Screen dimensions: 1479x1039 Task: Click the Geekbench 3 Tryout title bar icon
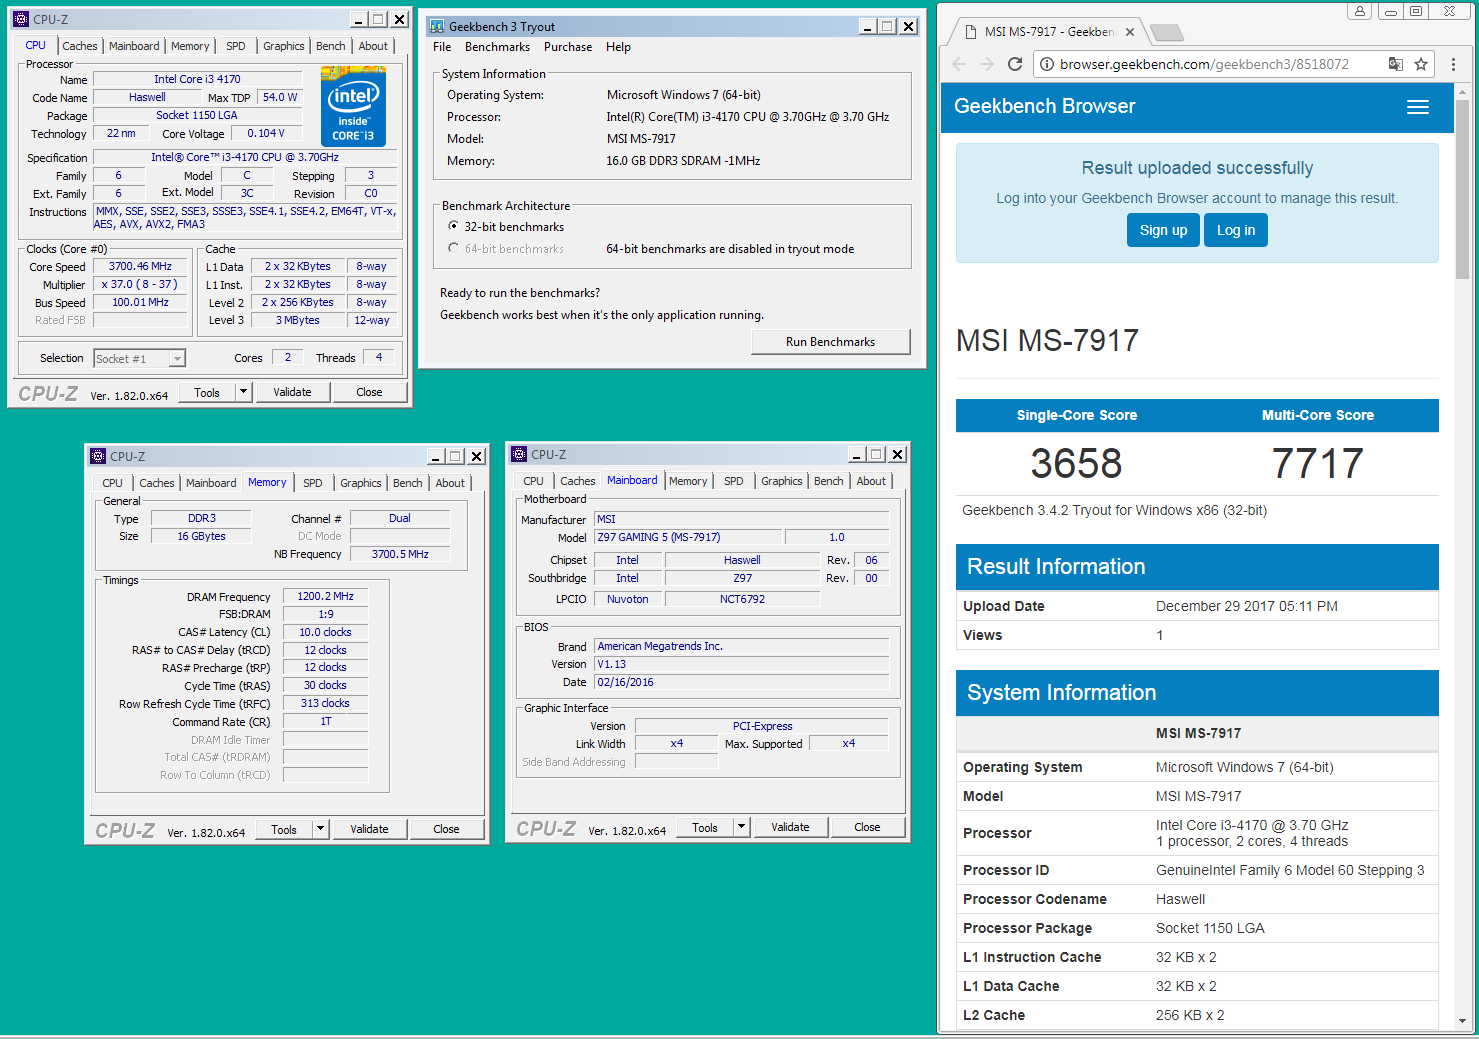tap(437, 27)
